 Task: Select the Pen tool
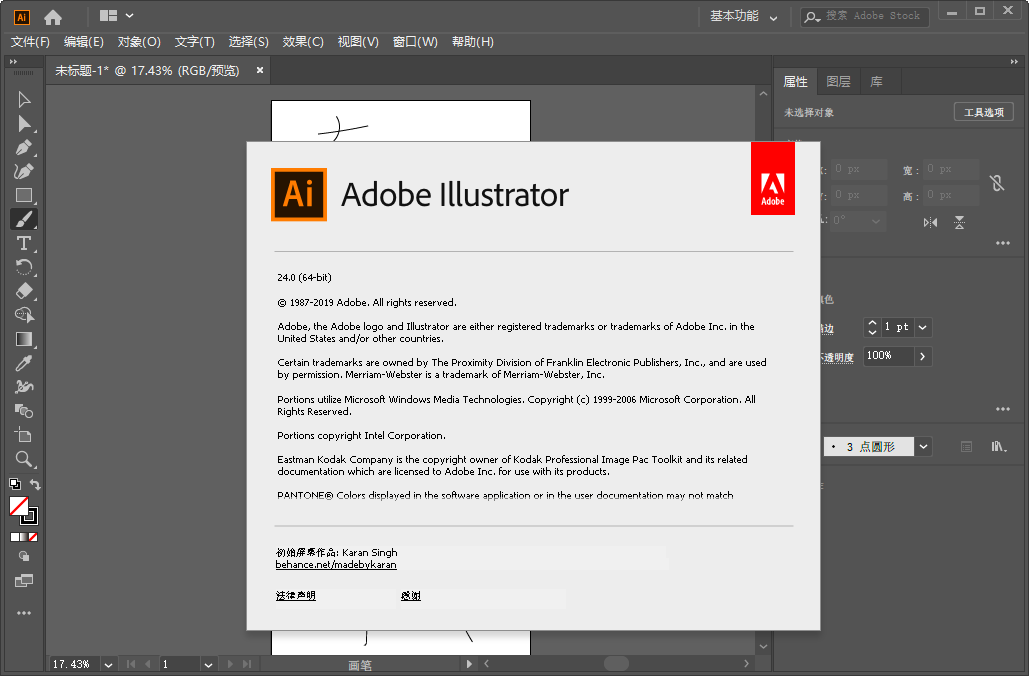(x=24, y=147)
